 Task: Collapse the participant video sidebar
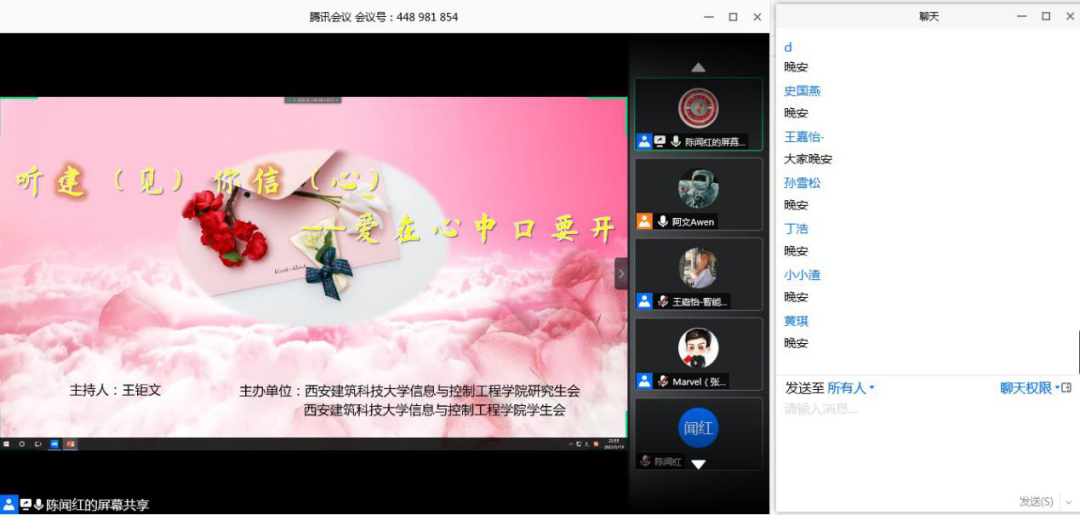(621, 273)
